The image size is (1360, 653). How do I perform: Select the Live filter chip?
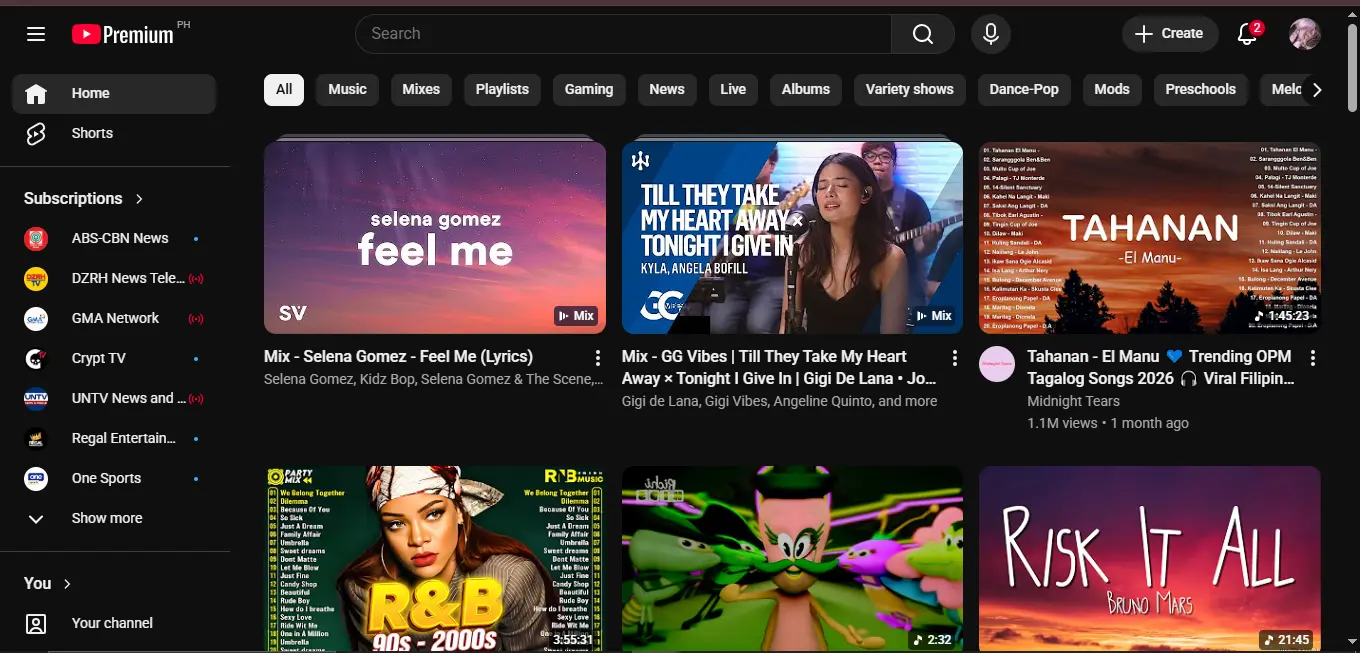click(733, 90)
